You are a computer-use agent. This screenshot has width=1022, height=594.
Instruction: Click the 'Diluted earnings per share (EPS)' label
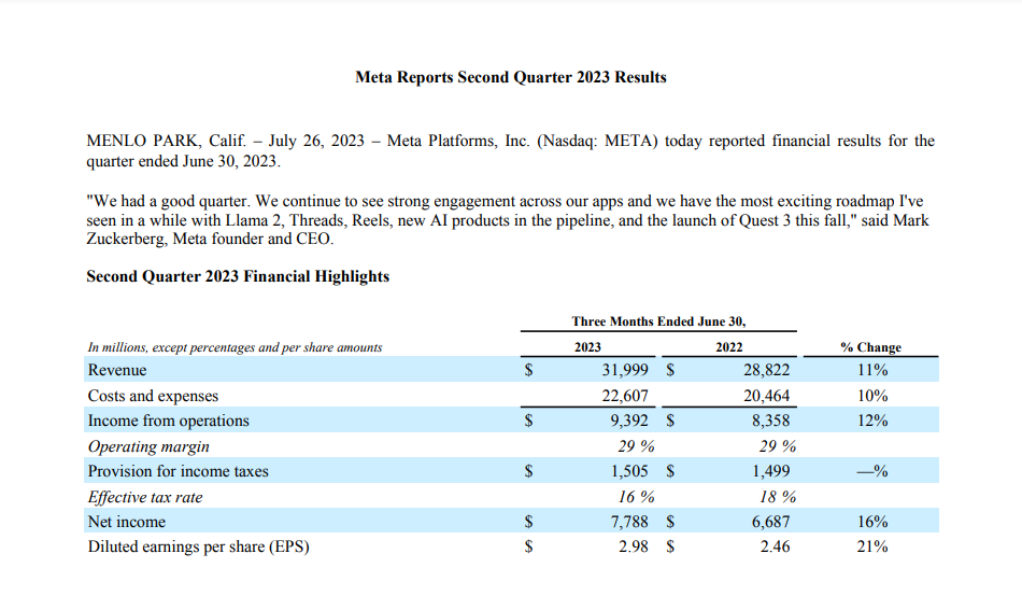pos(199,546)
